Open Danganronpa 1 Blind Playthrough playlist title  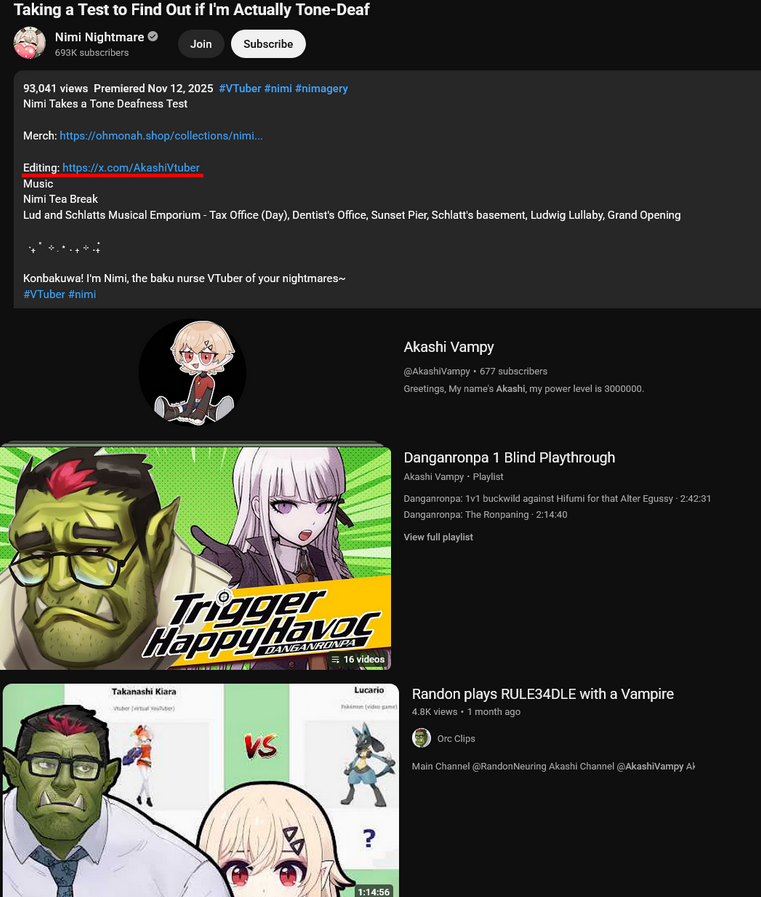[x=509, y=458]
